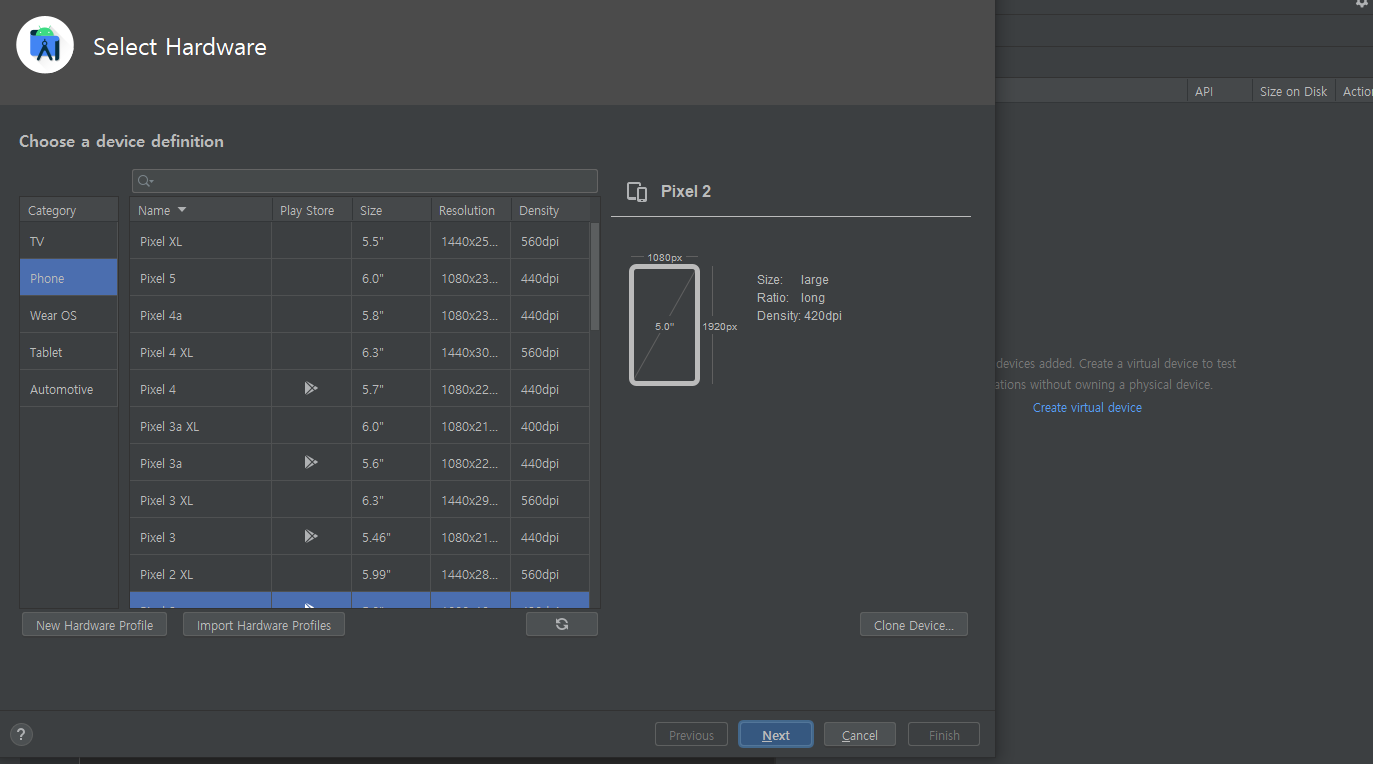Click the Size column header
1373x764 pixels.
tap(391, 210)
